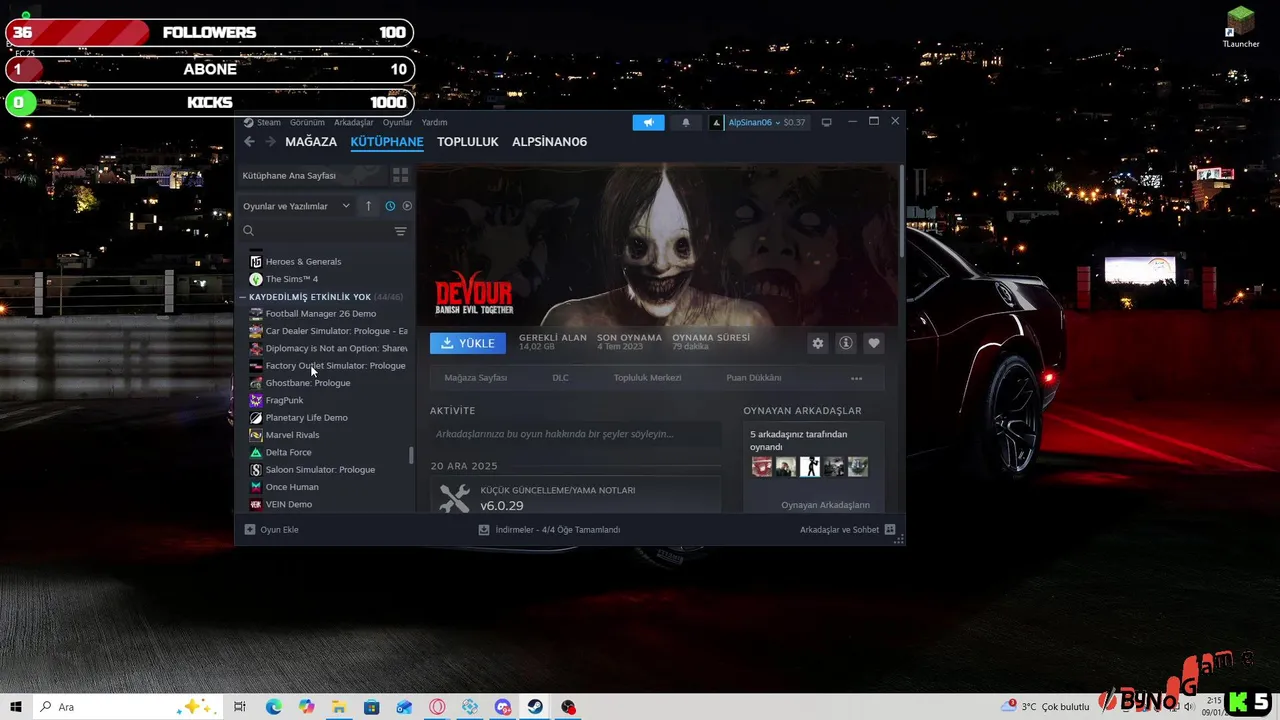The image size is (1280, 720).
Task: Open the TLauncher desktop shortcut
Action: [1241, 27]
